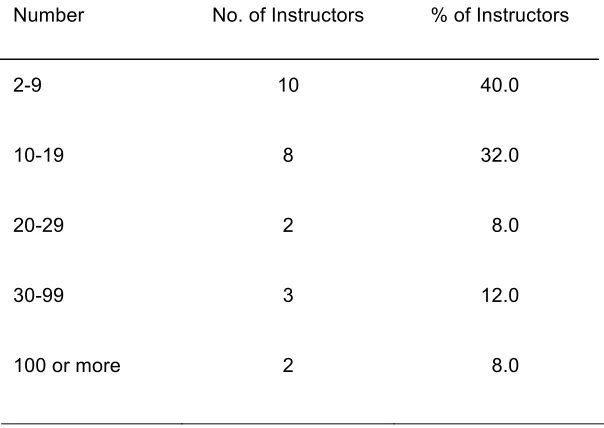Click instructor count 8 in 10-19 row
This screenshot has width=604, height=428.
tap(288, 155)
